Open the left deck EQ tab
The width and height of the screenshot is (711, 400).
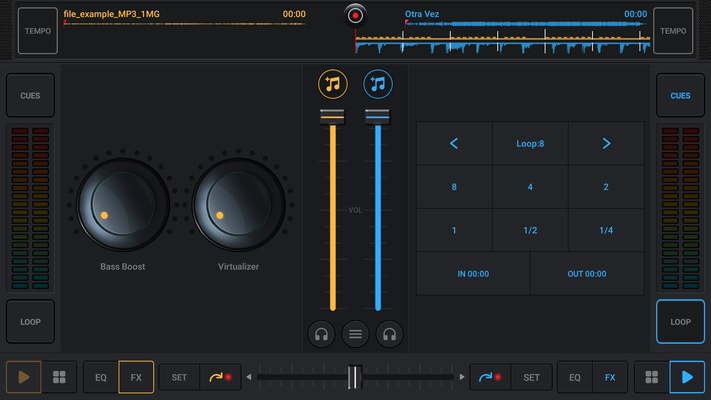tap(101, 377)
